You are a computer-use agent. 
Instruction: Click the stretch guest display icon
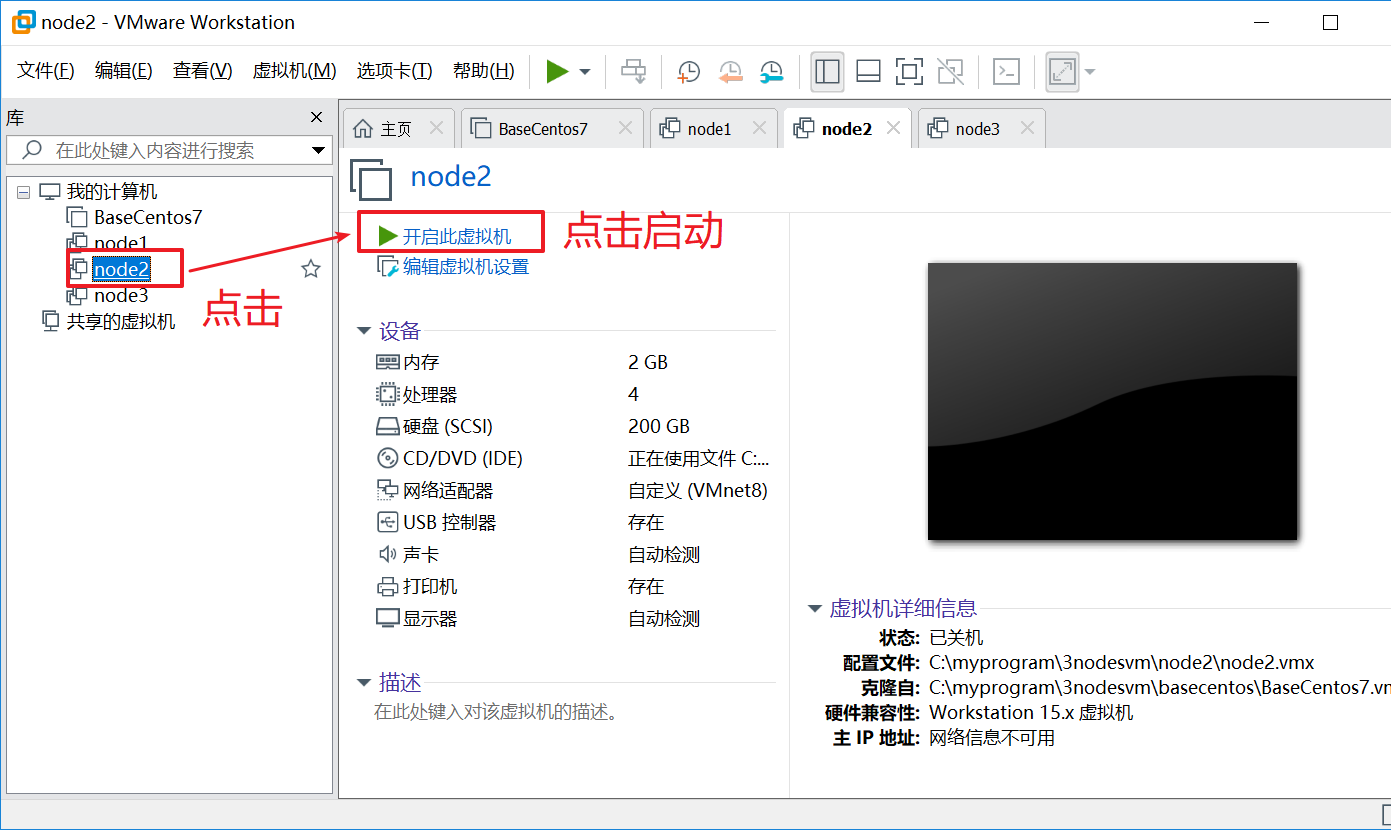pos(1062,71)
